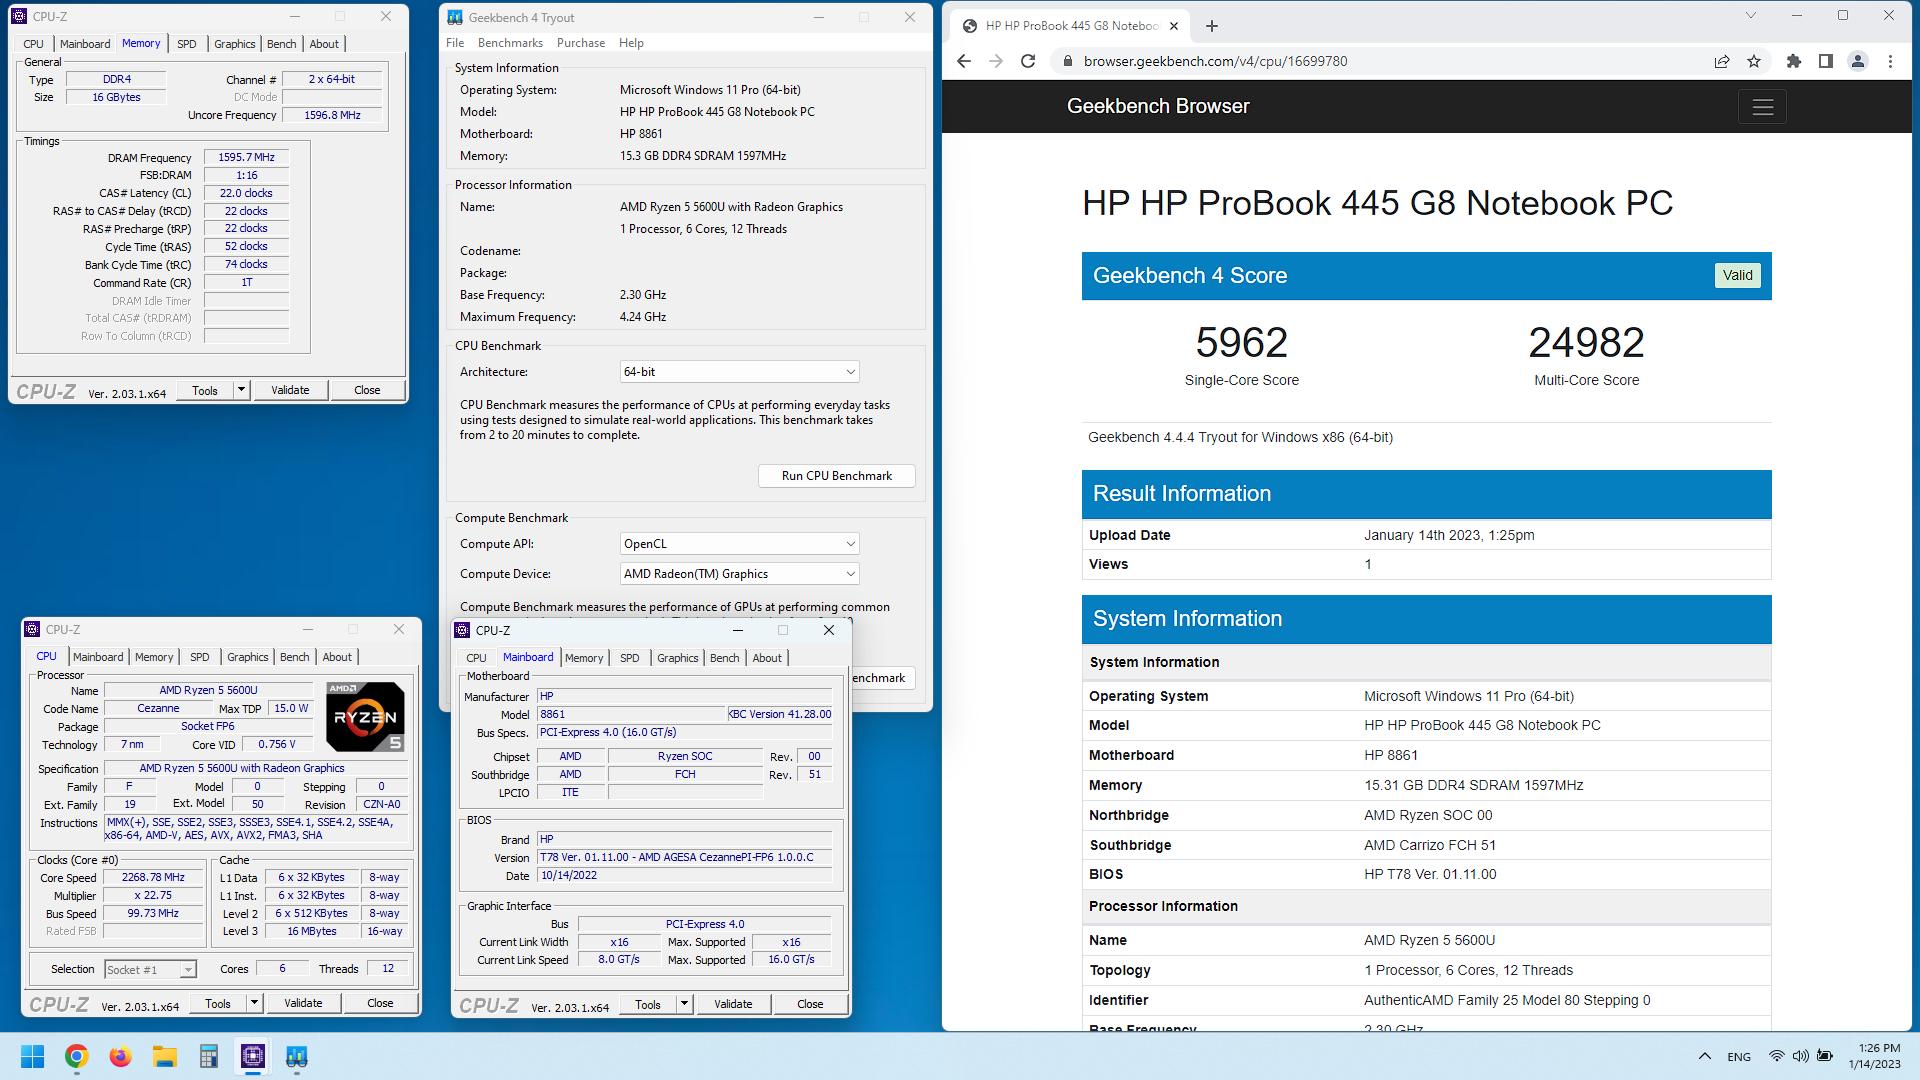Viewport: 1920px width, 1080px height.
Task: Click the Valid badge on score
Action: coord(1738,276)
